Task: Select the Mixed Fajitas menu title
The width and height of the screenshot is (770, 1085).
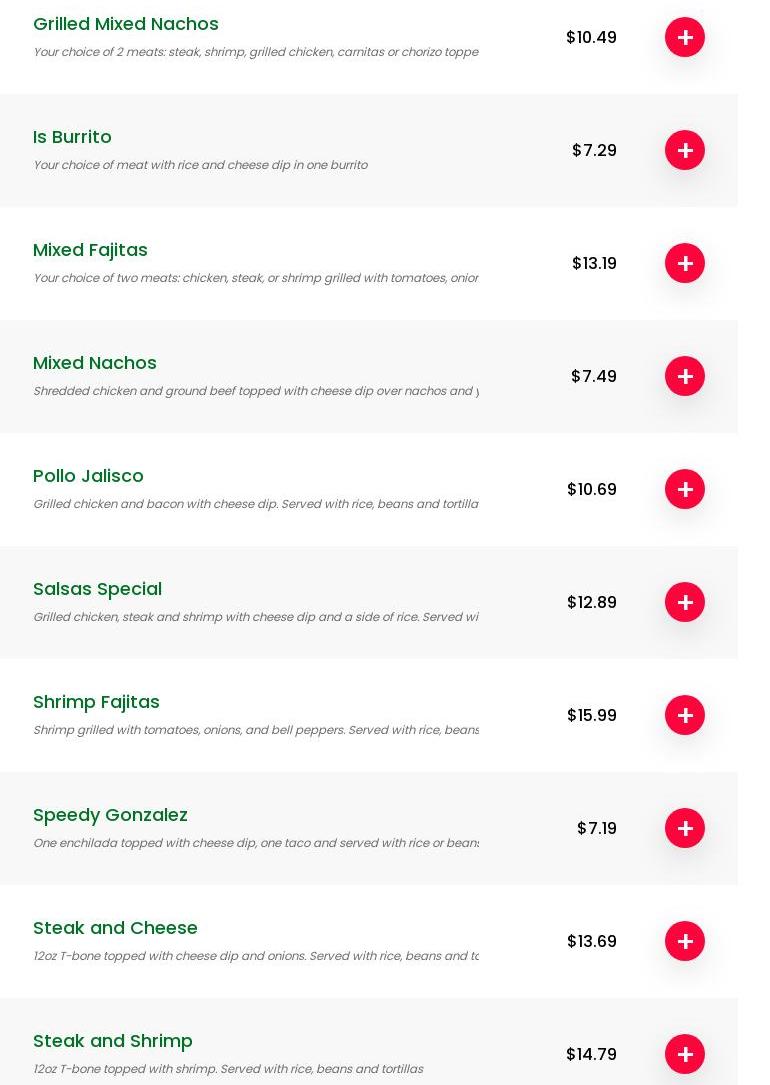Action: click(90, 250)
